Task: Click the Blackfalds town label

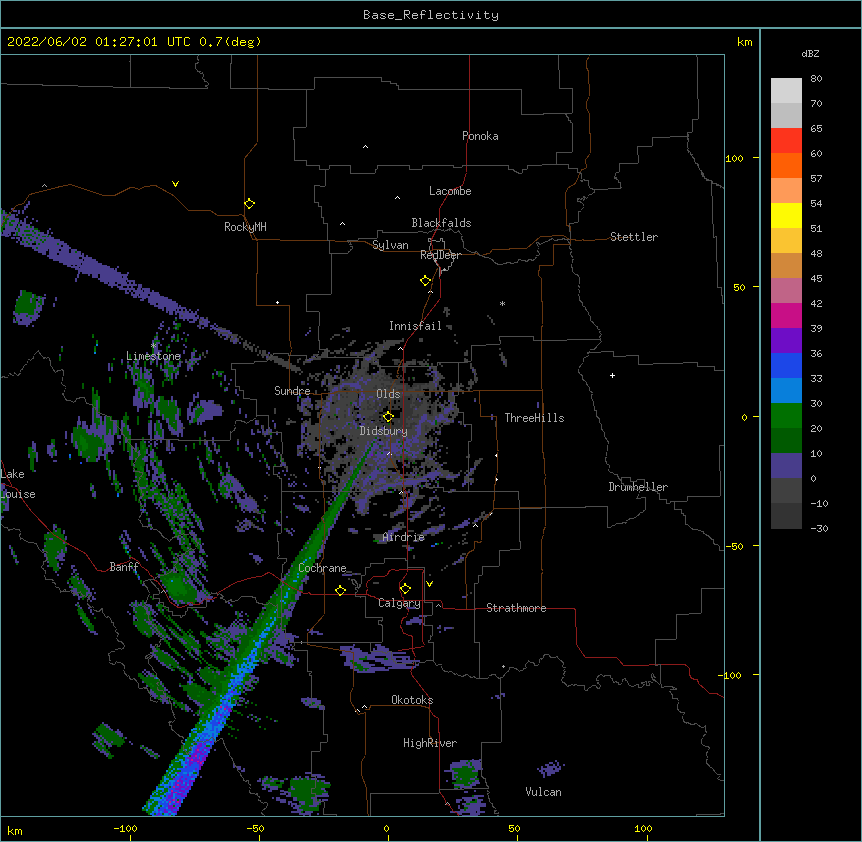Action: click(441, 223)
